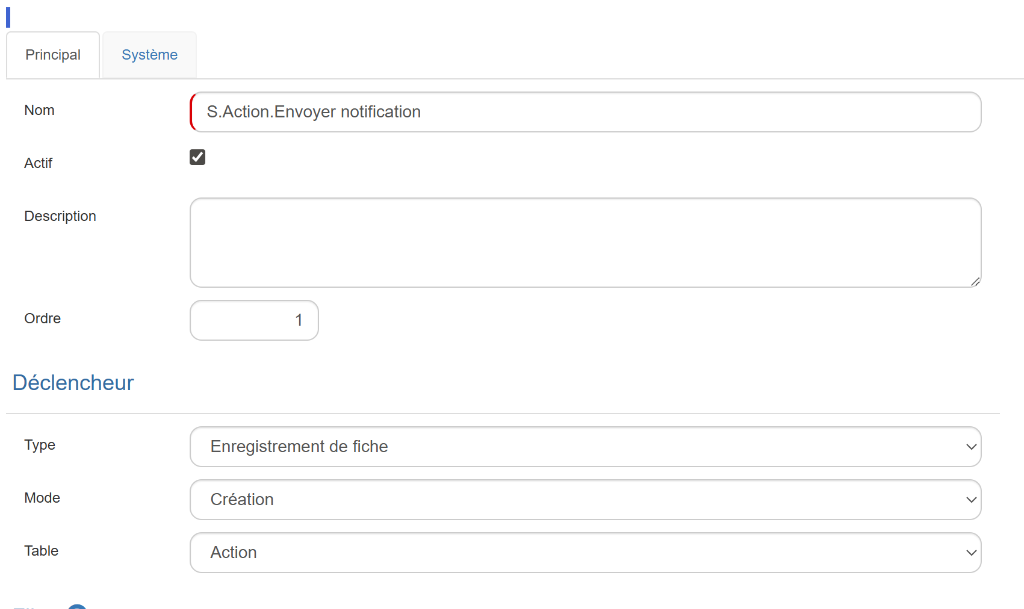Focus the Ordre number field
The width and height of the screenshot is (1024, 609).
[x=254, y=321]
